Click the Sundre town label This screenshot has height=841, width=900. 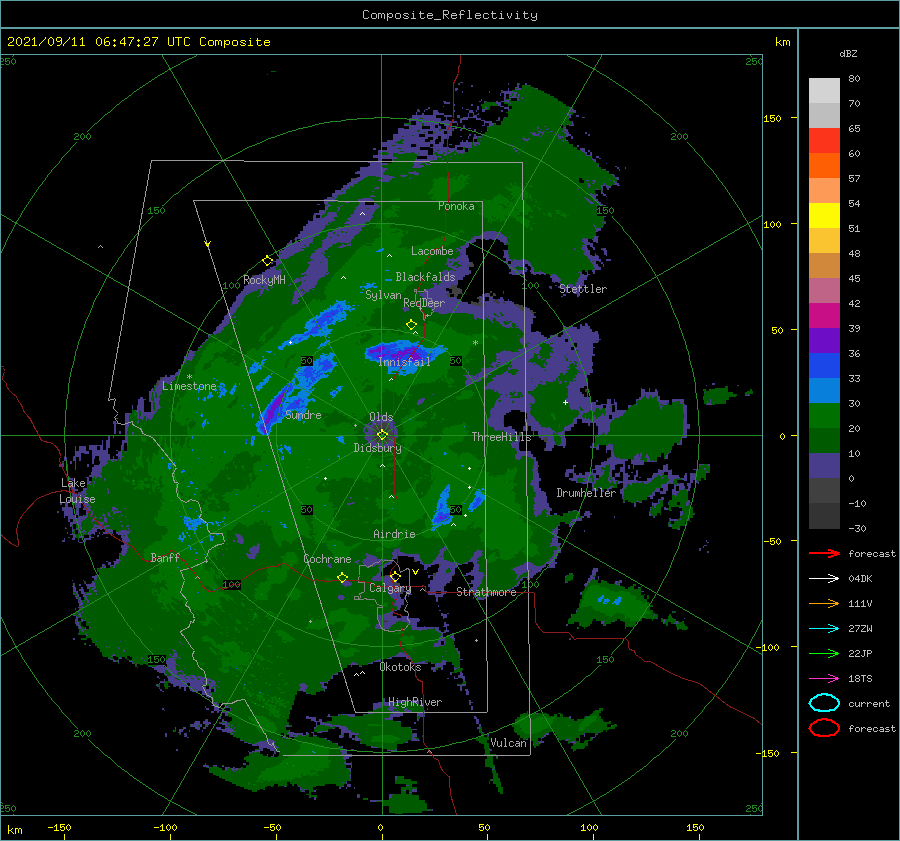303,415
